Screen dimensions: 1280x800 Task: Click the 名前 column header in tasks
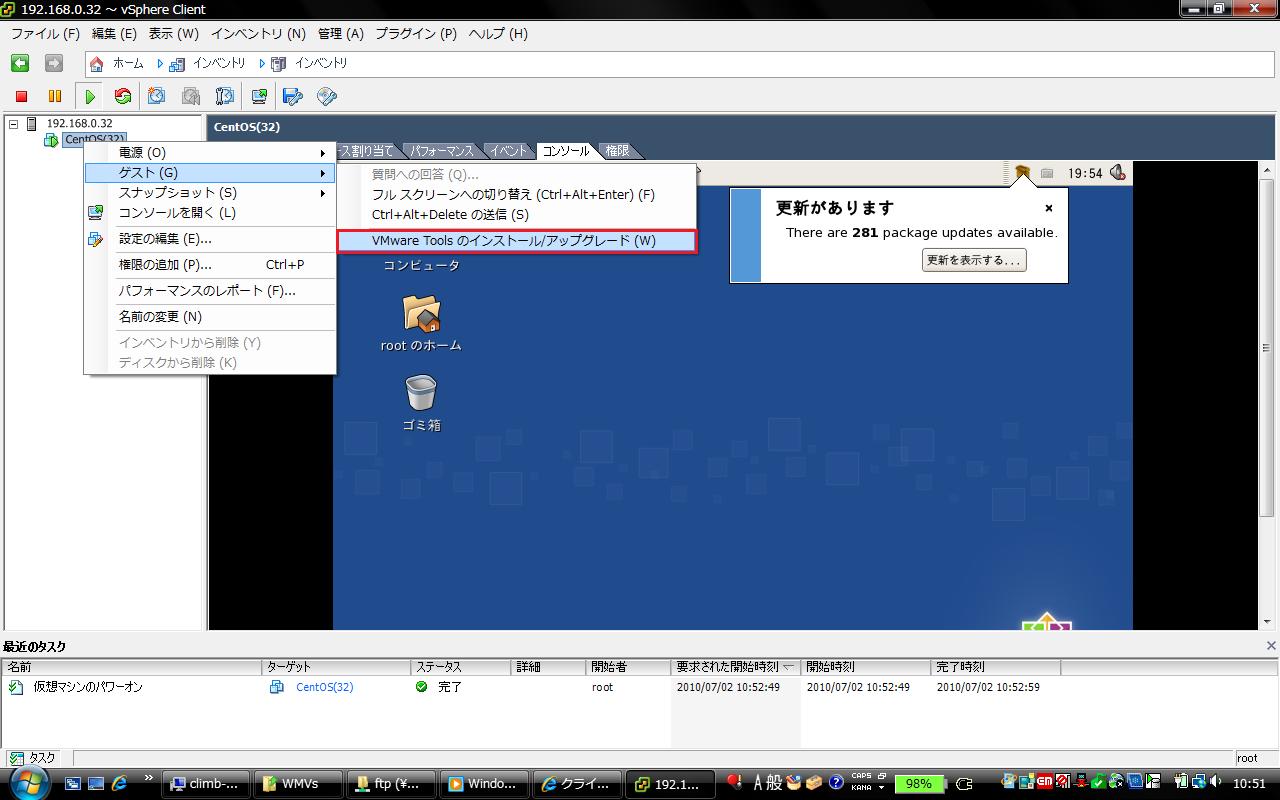point(131,667)
